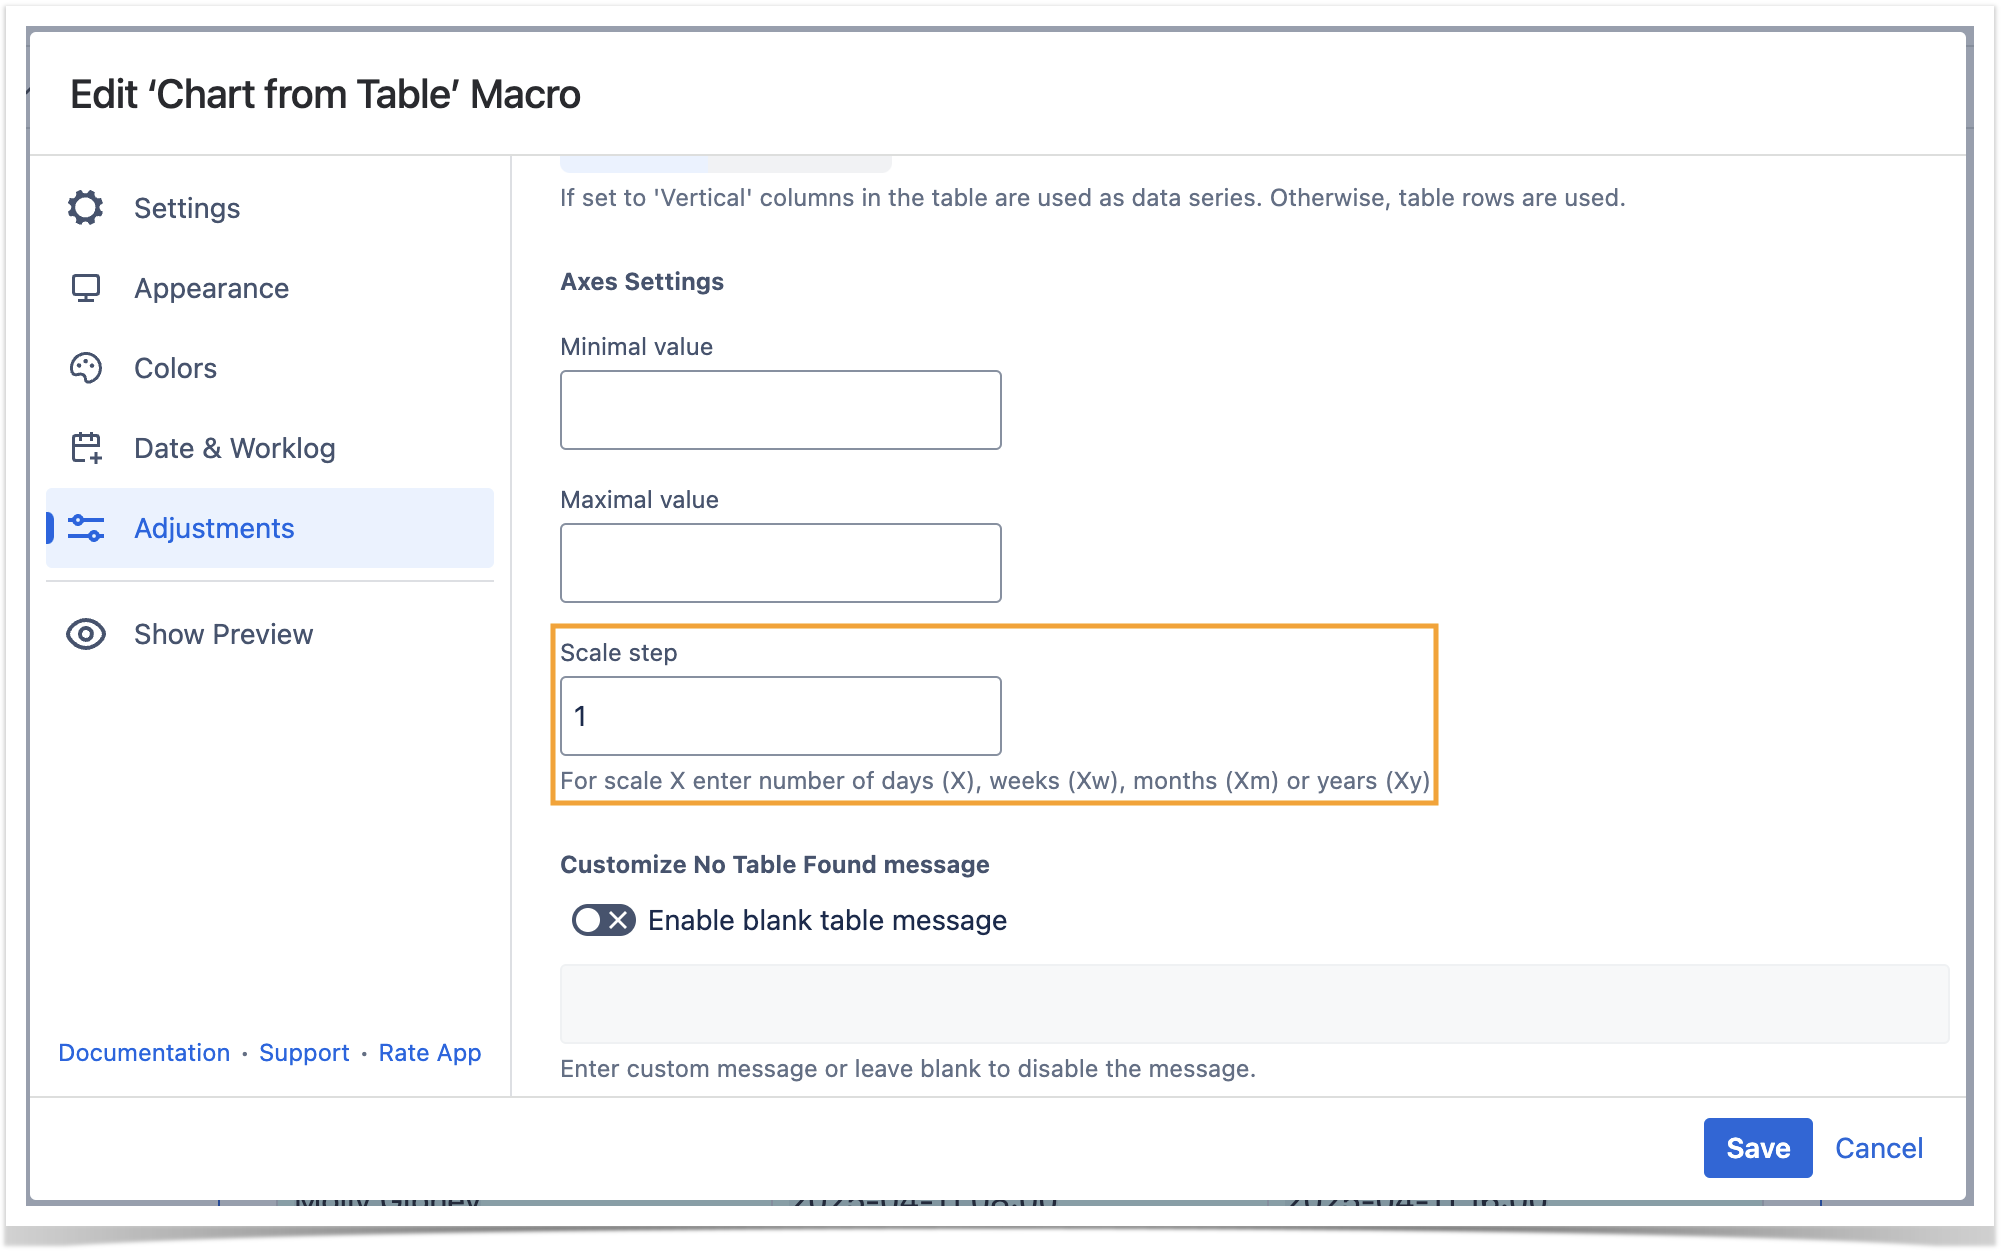Switch to the Appearance section
The image size is (2008, 1255).
(211, 288)
